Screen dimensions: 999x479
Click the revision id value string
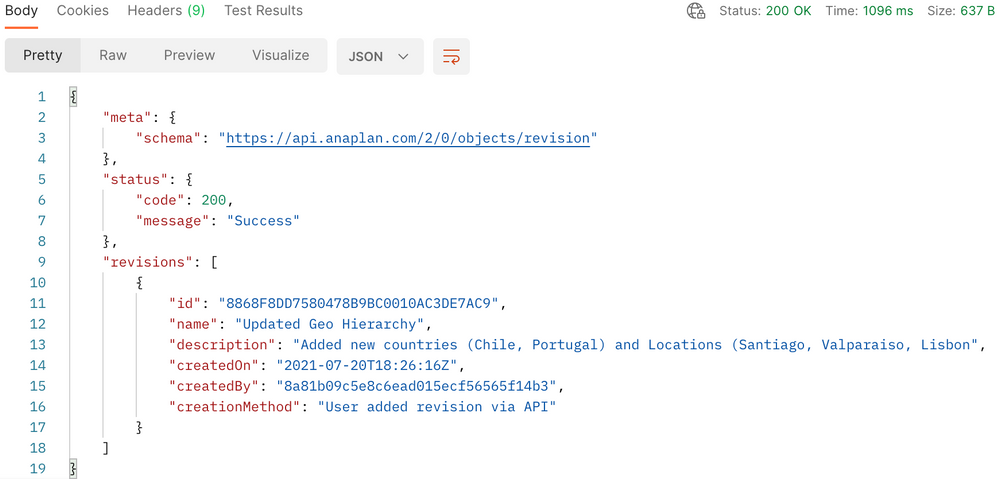click(358, 303)
